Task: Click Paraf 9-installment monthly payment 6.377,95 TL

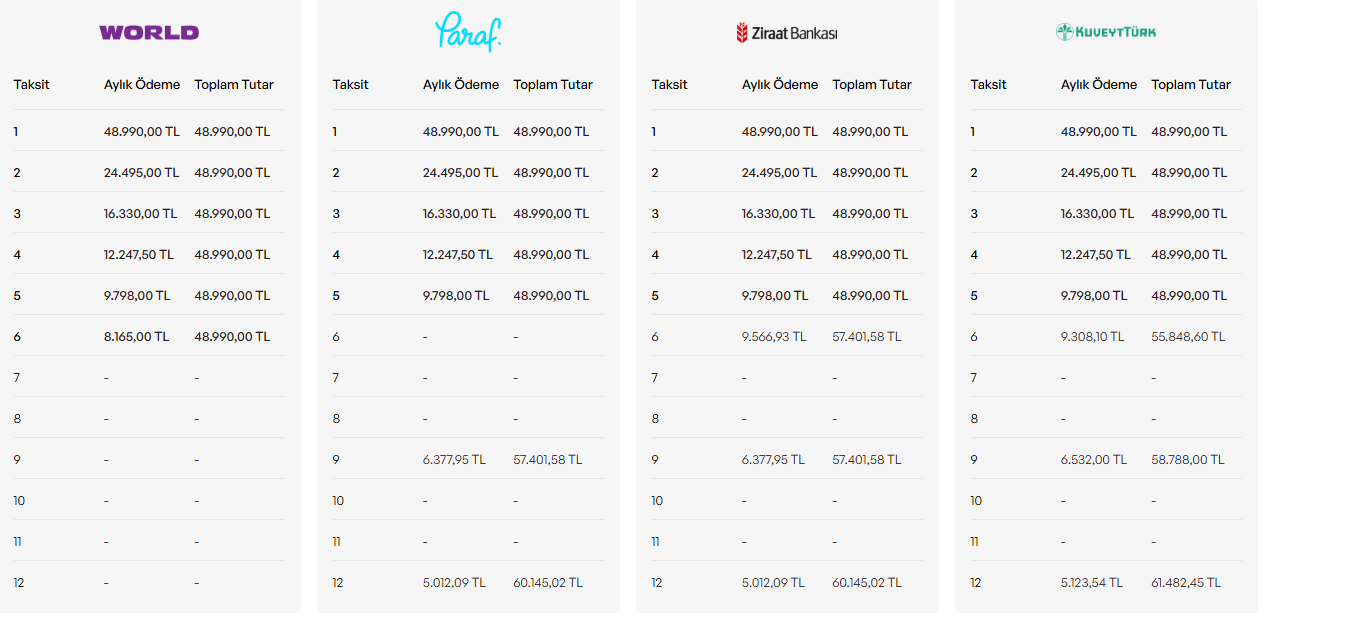Action: [x=454, y=460]
